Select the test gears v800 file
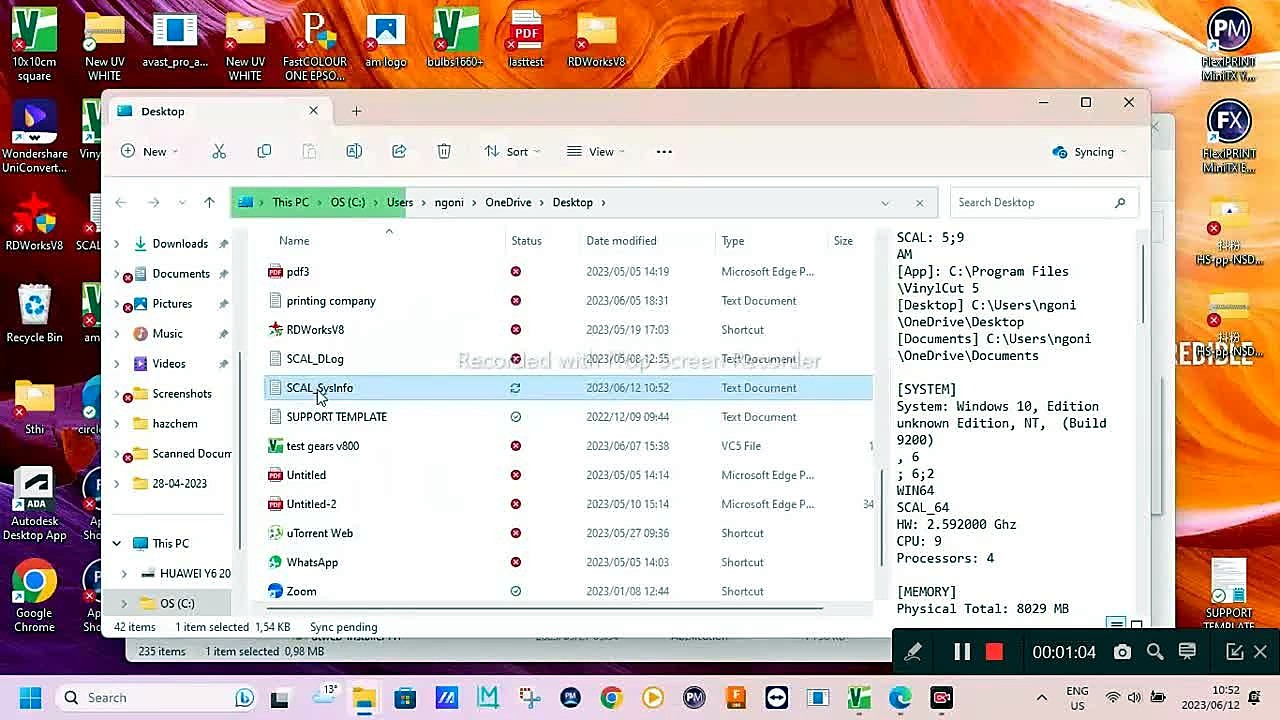Viewport: 1280px width, 720px height. (323, 446)
